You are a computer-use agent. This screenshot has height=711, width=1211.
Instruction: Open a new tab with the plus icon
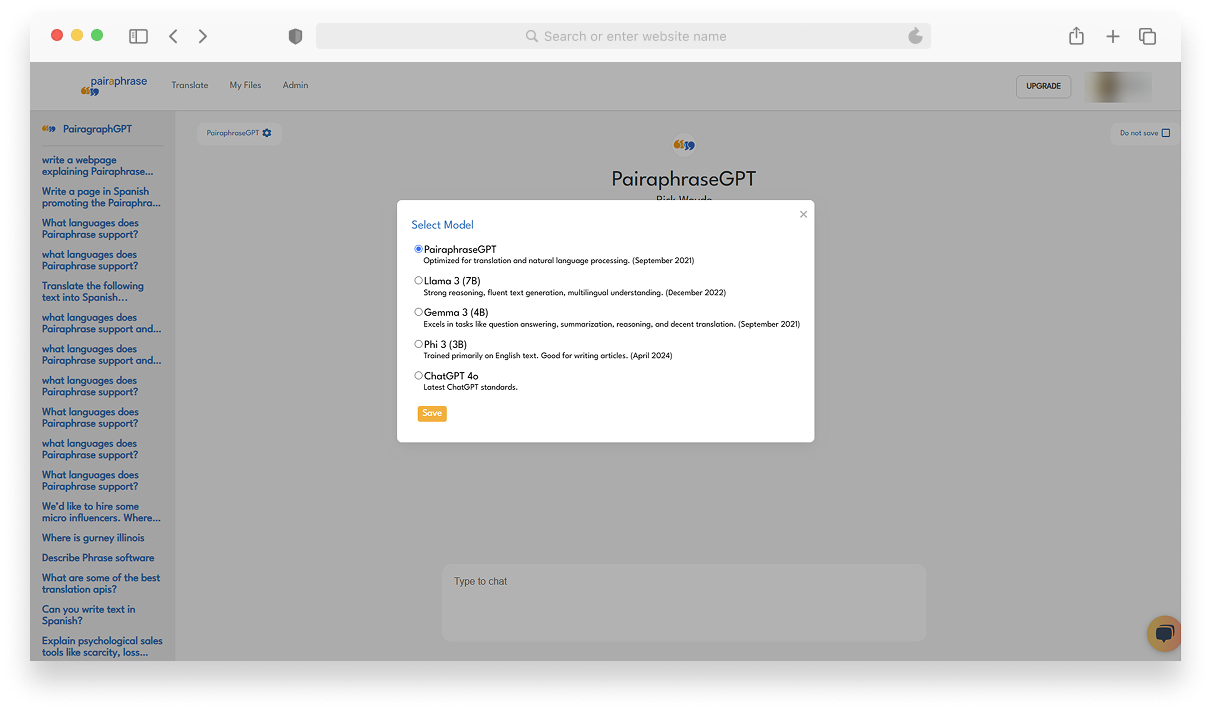click(1113, 36)
